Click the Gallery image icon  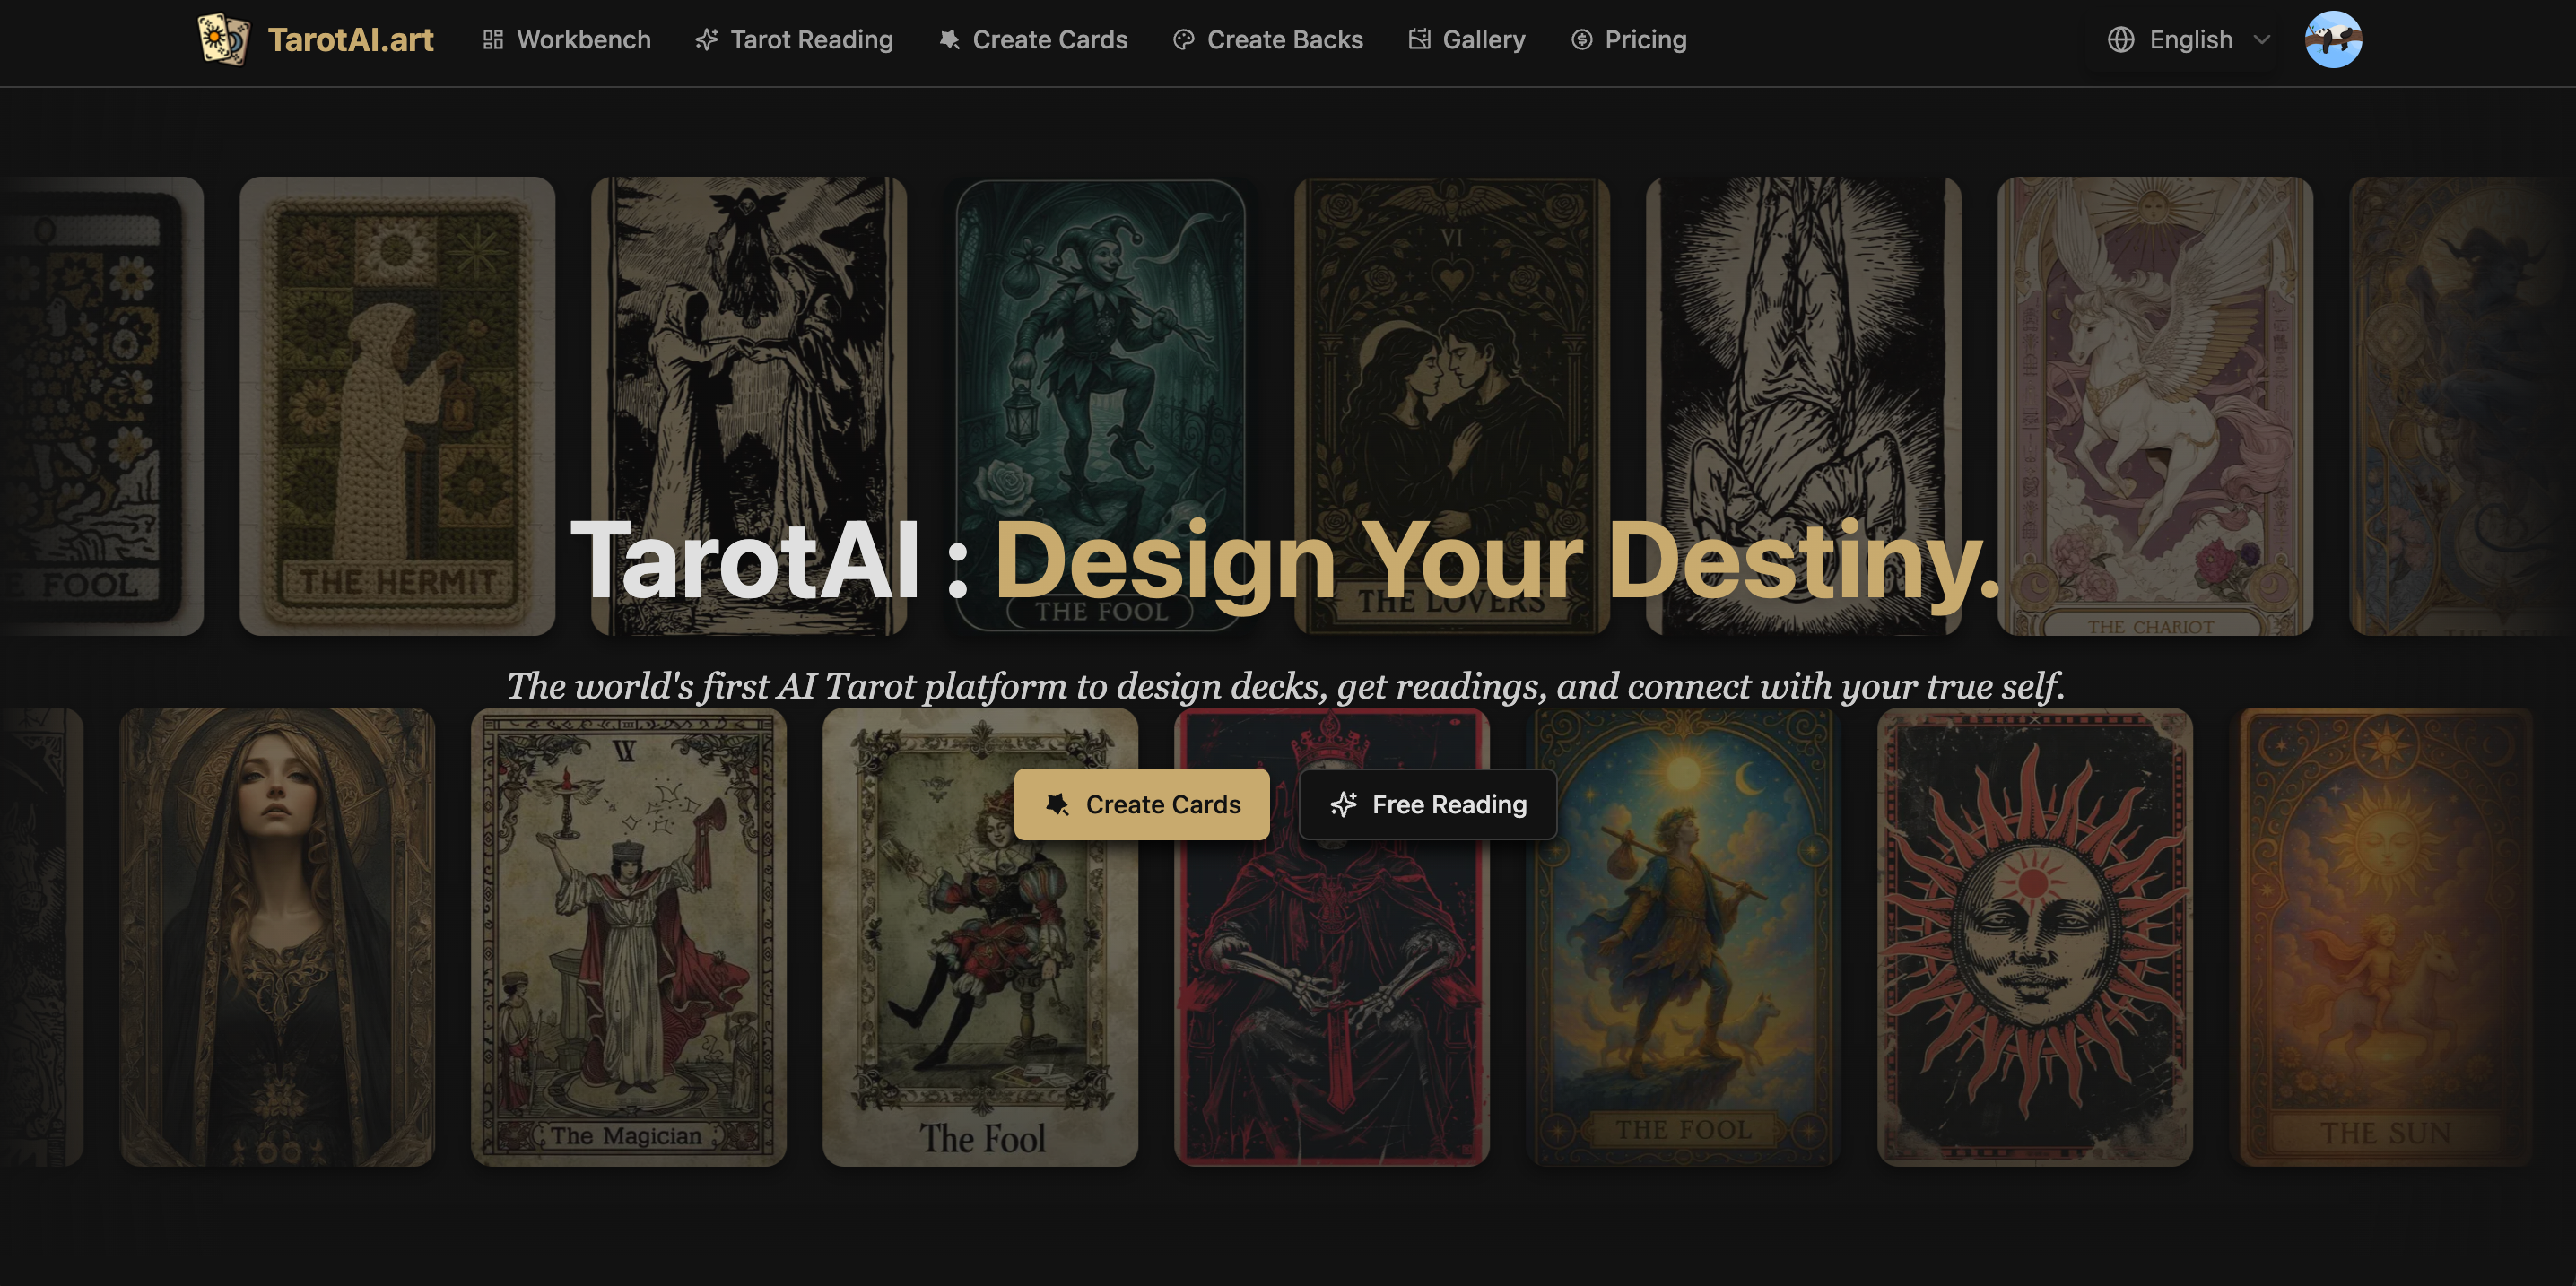point(1419,40)
